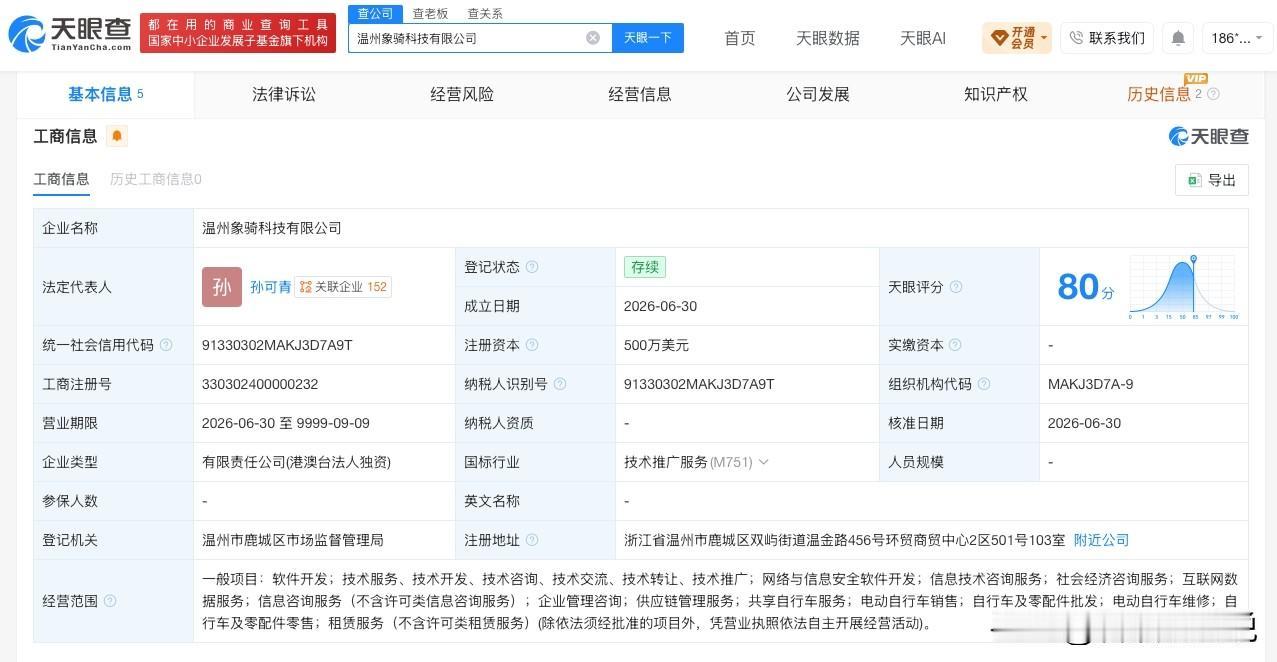Image resolution: width=1277 pixels, height=662 pixels.
Task: Select the 工商信息 sub-tab
Action: pos(61,179)
